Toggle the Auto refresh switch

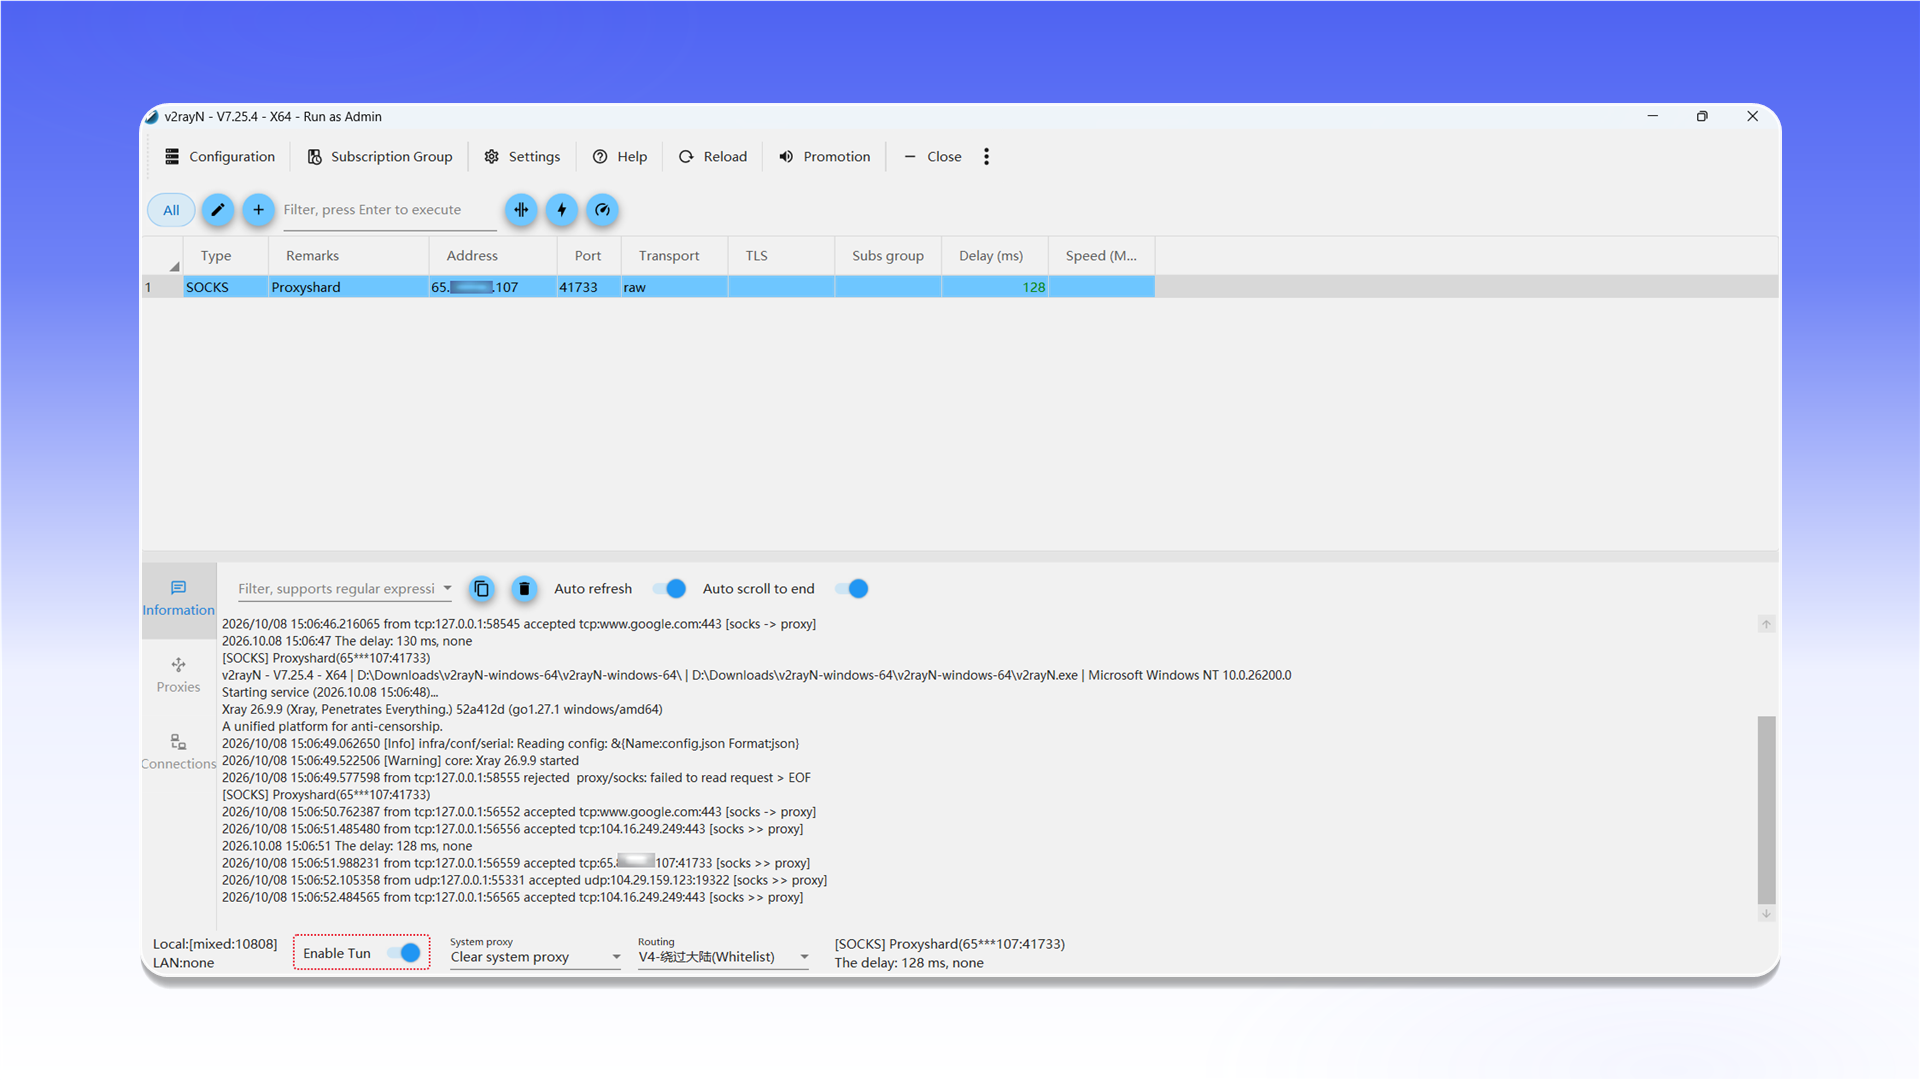(x=669, y=589)
